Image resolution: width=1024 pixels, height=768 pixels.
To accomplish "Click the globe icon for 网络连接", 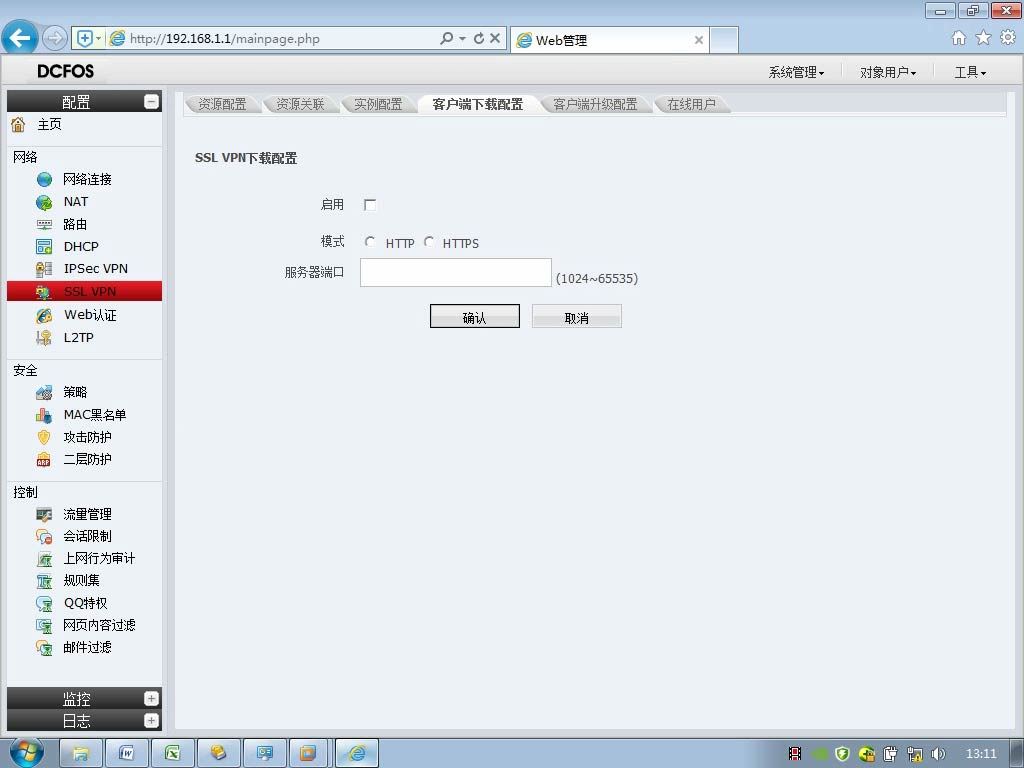I will [44, 179].
